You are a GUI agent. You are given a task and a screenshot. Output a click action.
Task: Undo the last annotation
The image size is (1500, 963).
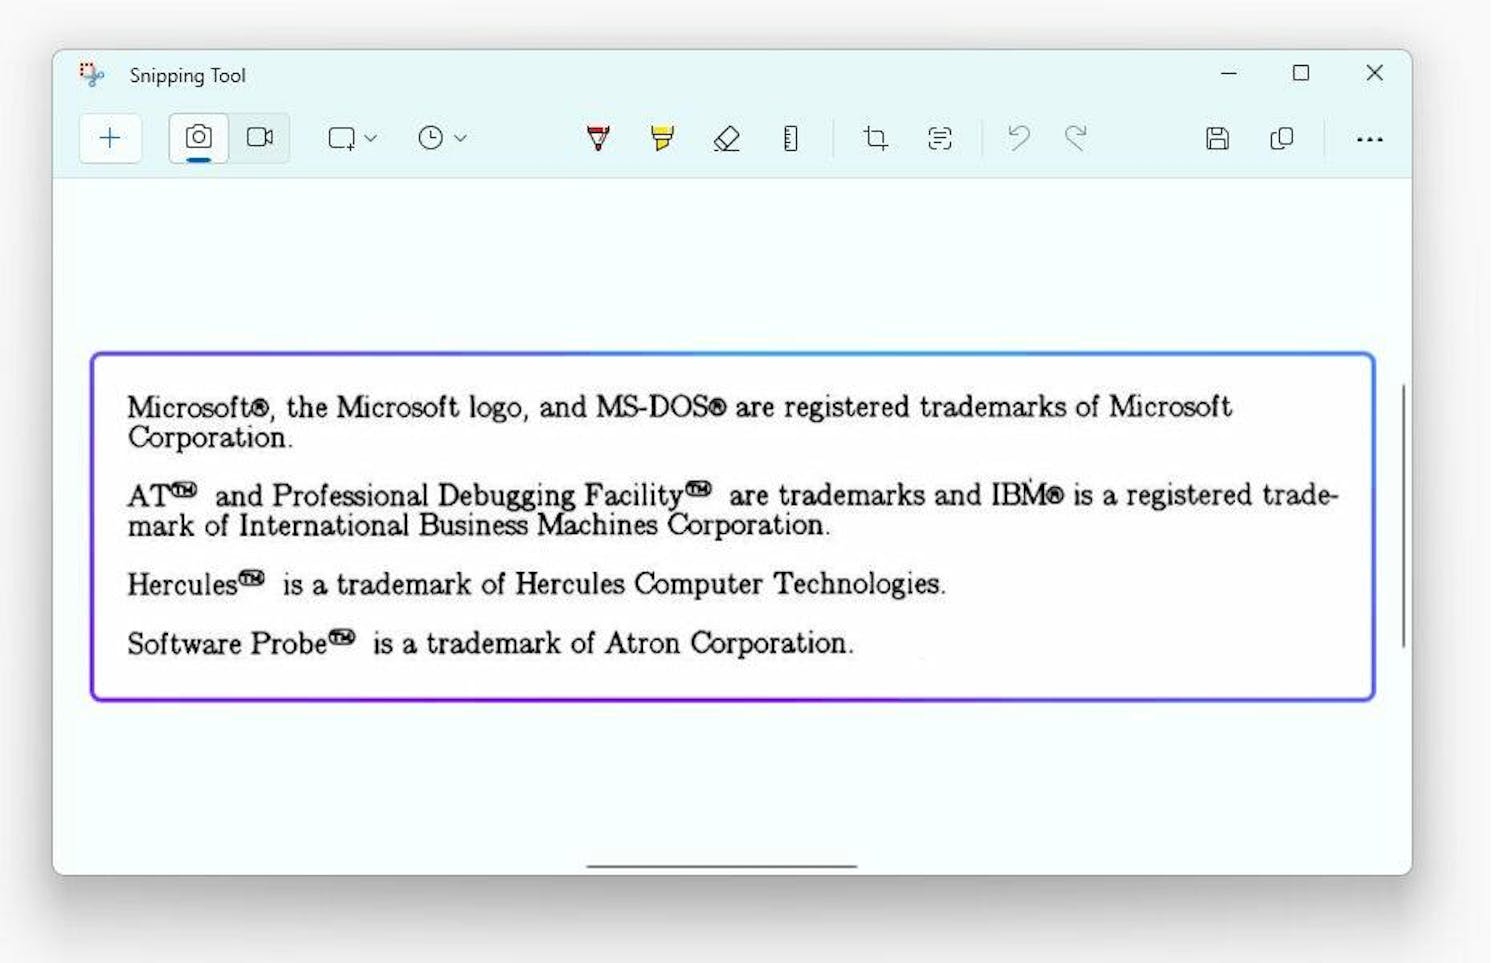coord(1019,139)
